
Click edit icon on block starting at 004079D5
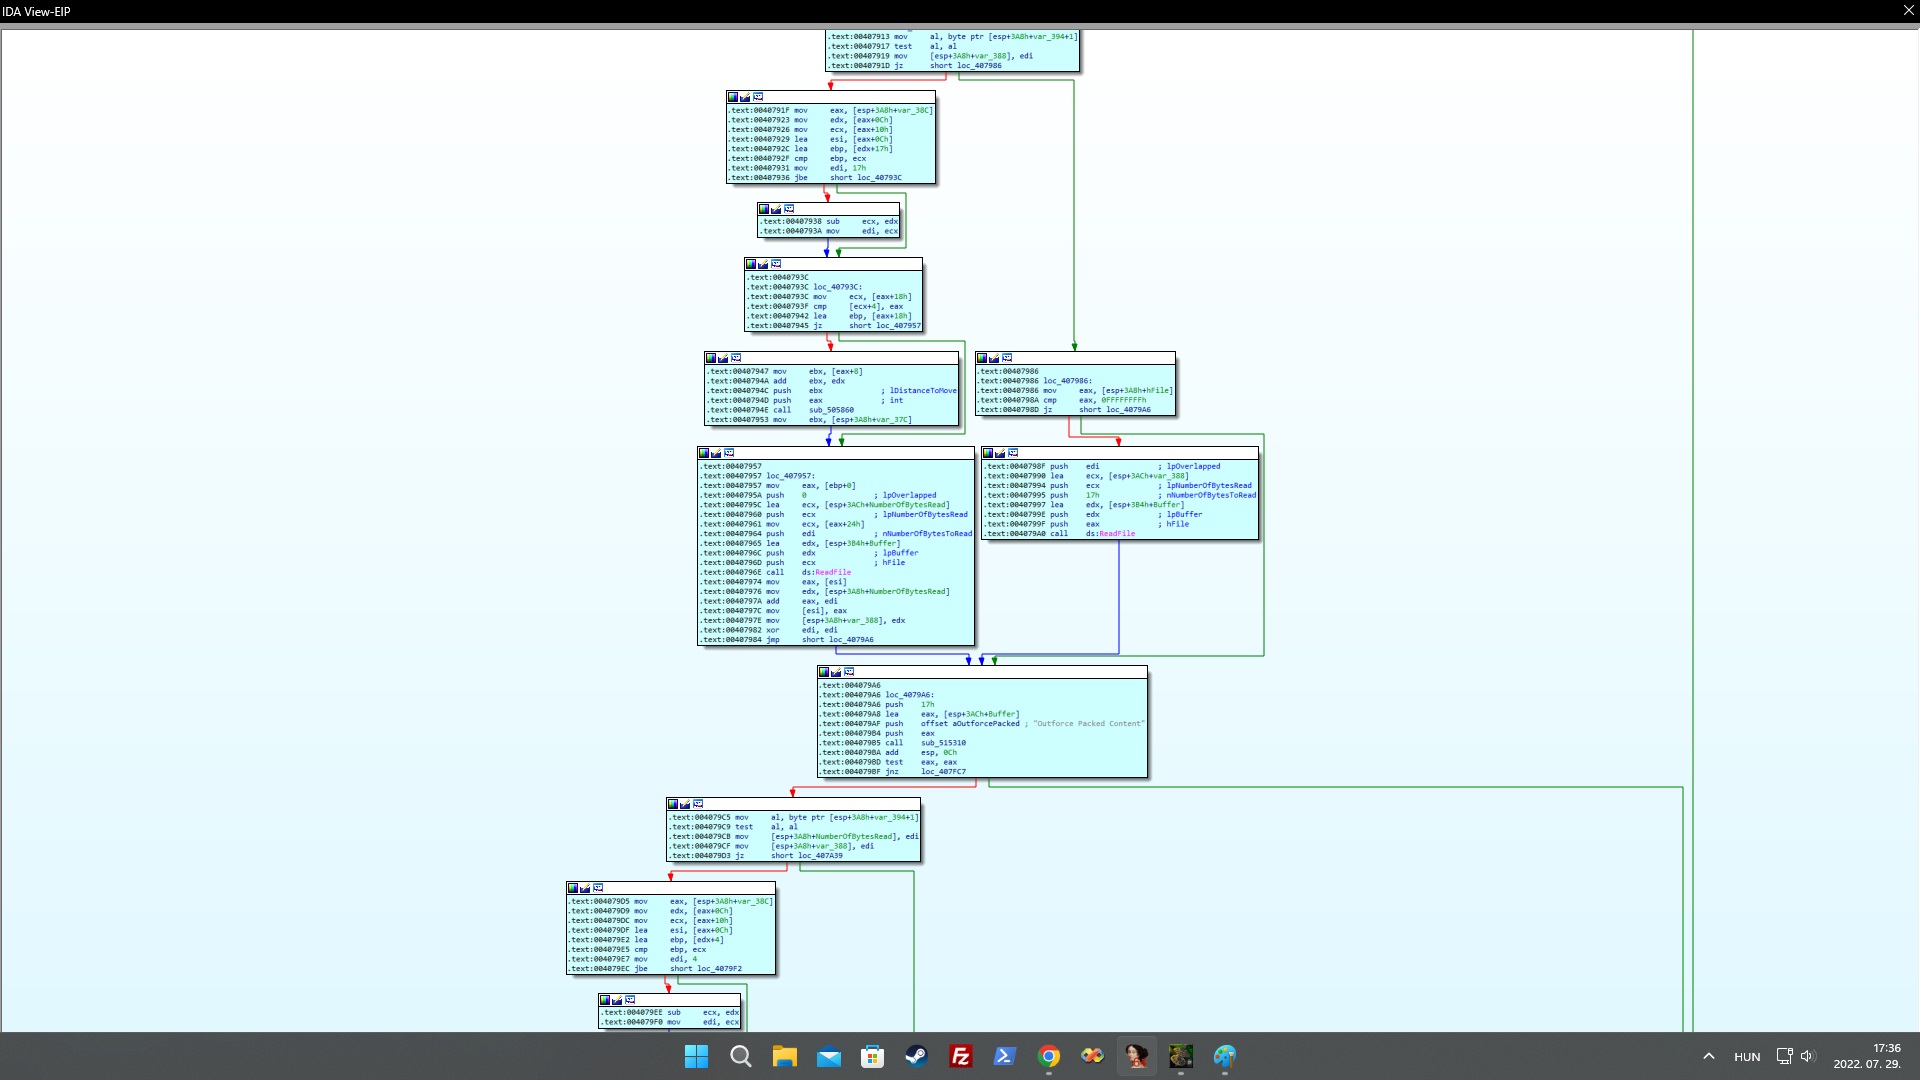pyautogui.click(x=585, y=888)
